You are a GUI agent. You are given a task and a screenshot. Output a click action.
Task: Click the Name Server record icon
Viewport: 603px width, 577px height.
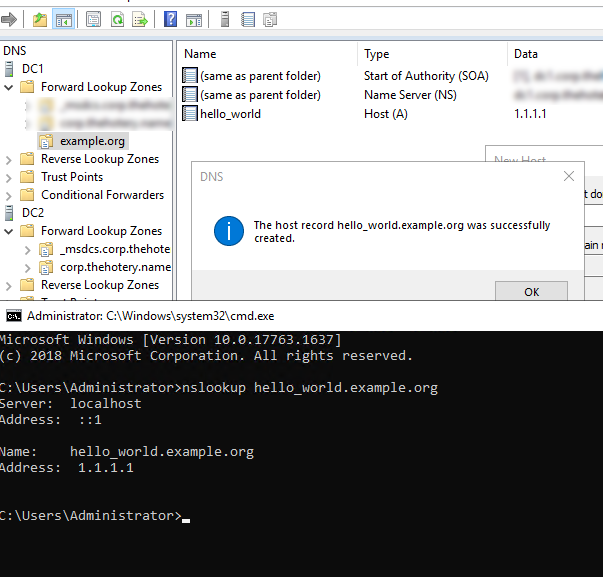pyautogui.click(x=190, y=94)
